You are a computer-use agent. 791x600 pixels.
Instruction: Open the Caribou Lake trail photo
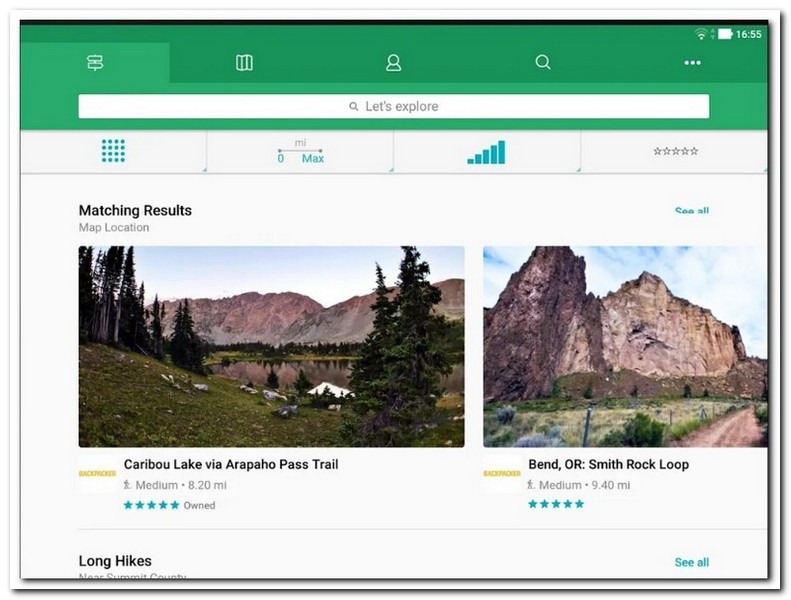pos(271,346)
